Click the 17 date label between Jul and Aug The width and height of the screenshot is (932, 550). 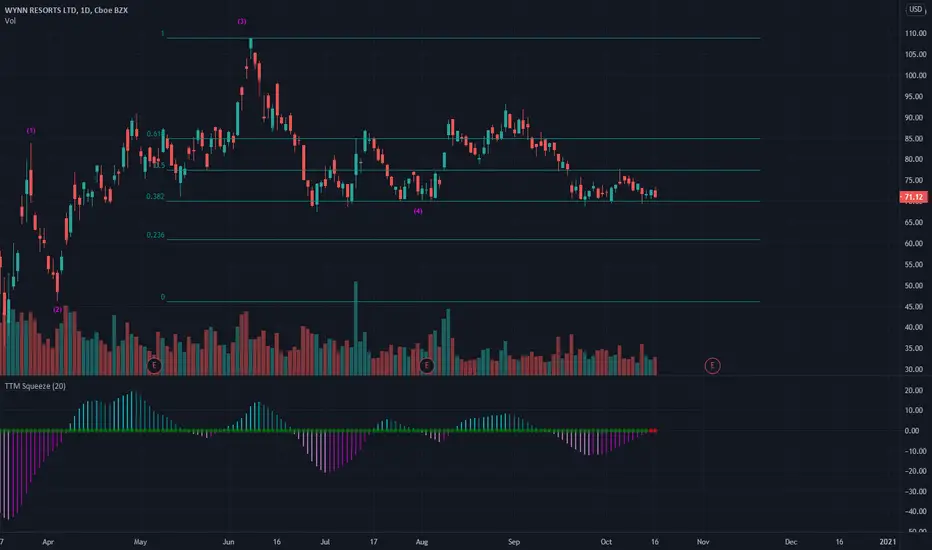[373, 542]
